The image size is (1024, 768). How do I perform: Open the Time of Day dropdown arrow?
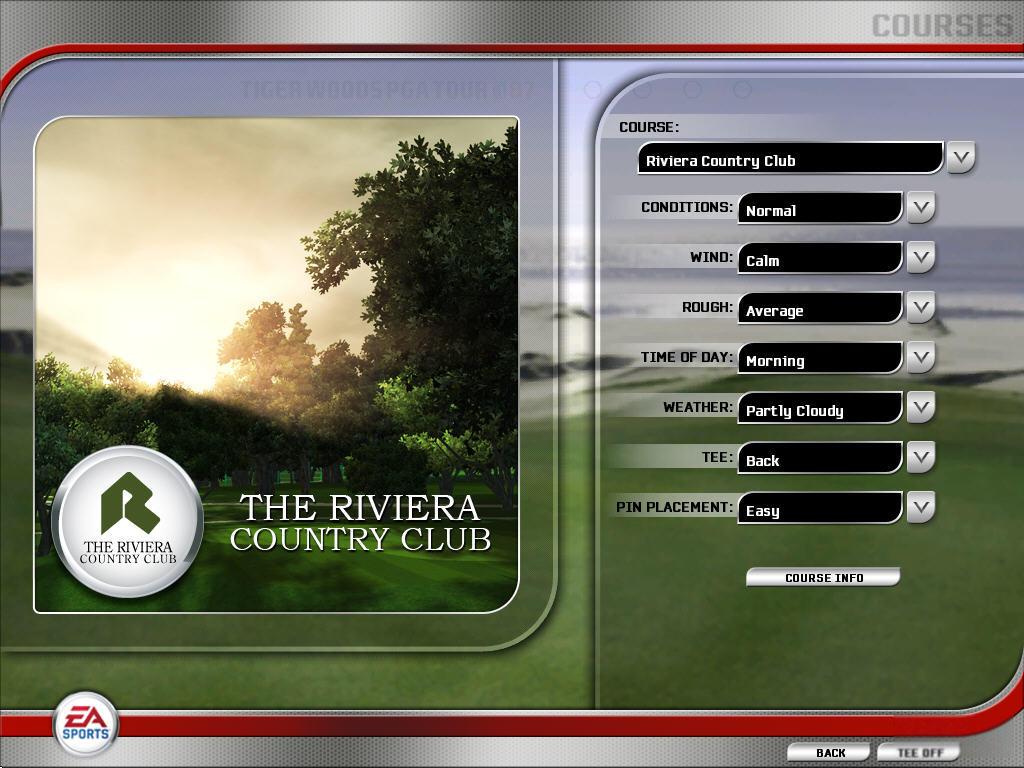click(x=921, y=358)
